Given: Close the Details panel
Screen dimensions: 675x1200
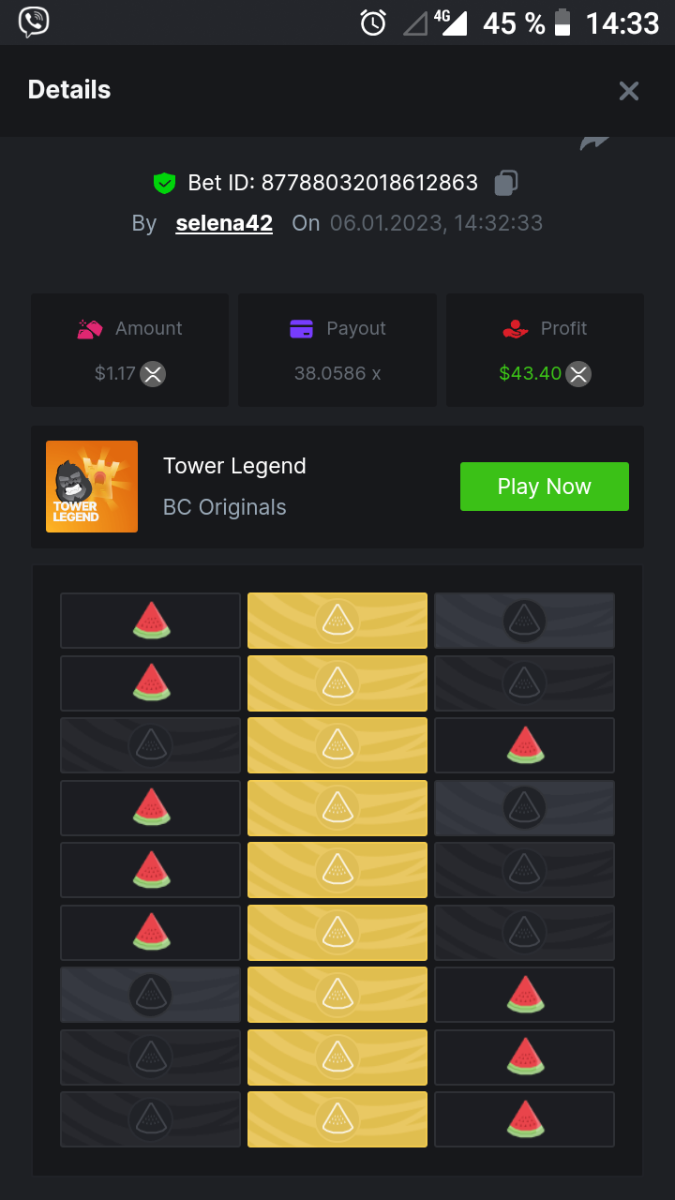Looking at the screenshot, I should [x=628, y=91].
